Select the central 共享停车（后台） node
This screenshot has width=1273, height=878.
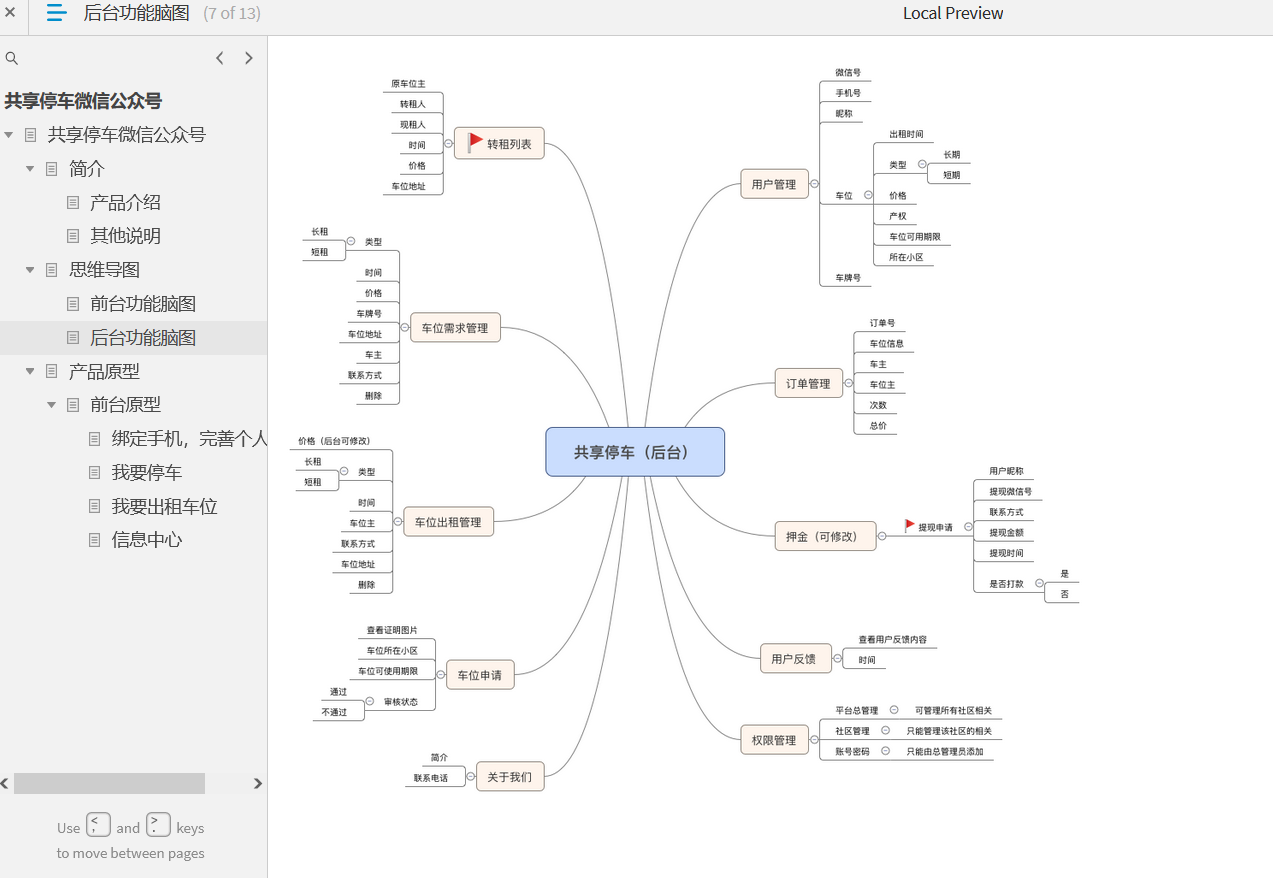(635, 452)
